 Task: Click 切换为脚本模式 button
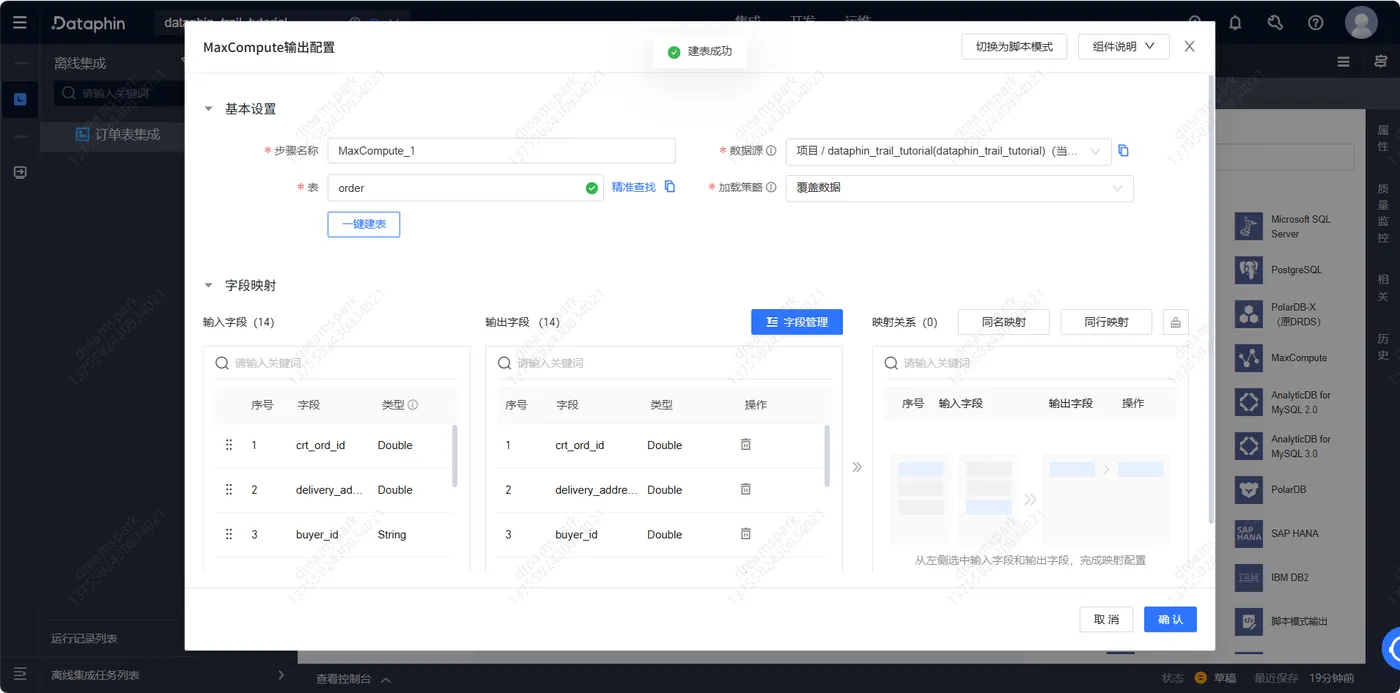coord(1014,46)
